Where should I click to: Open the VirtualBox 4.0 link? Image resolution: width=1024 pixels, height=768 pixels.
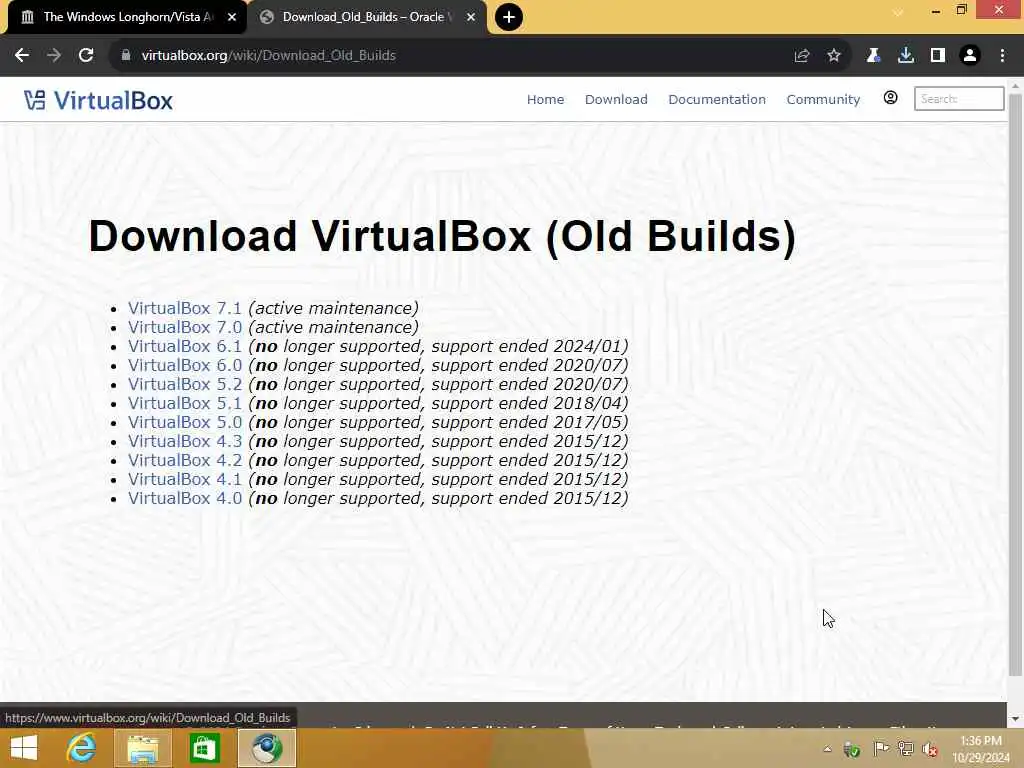click(x=185, y=498)
